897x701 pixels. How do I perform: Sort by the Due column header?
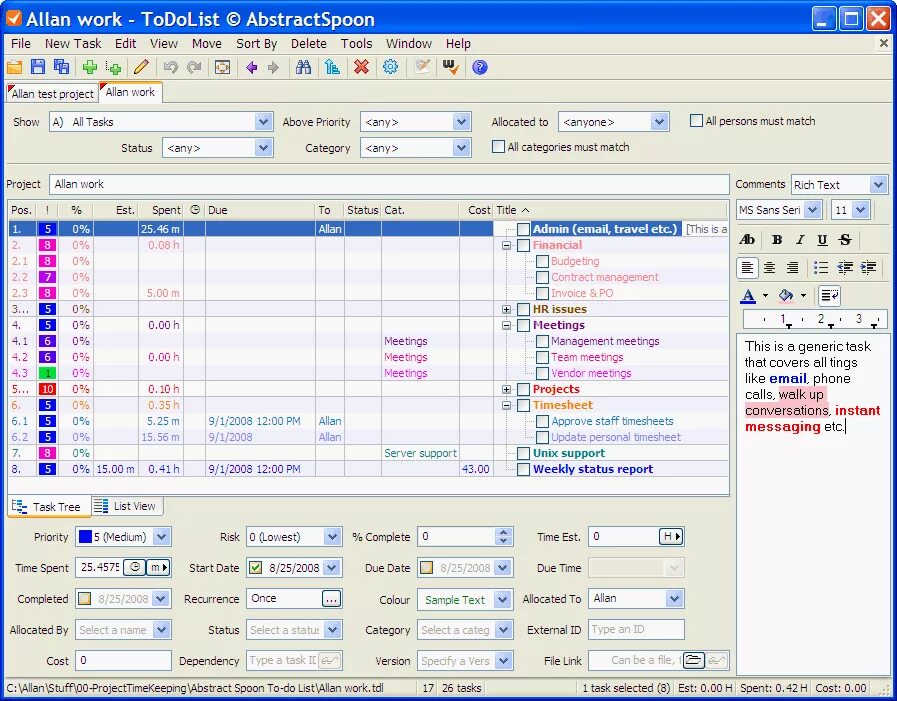click(x=260, y=210)
